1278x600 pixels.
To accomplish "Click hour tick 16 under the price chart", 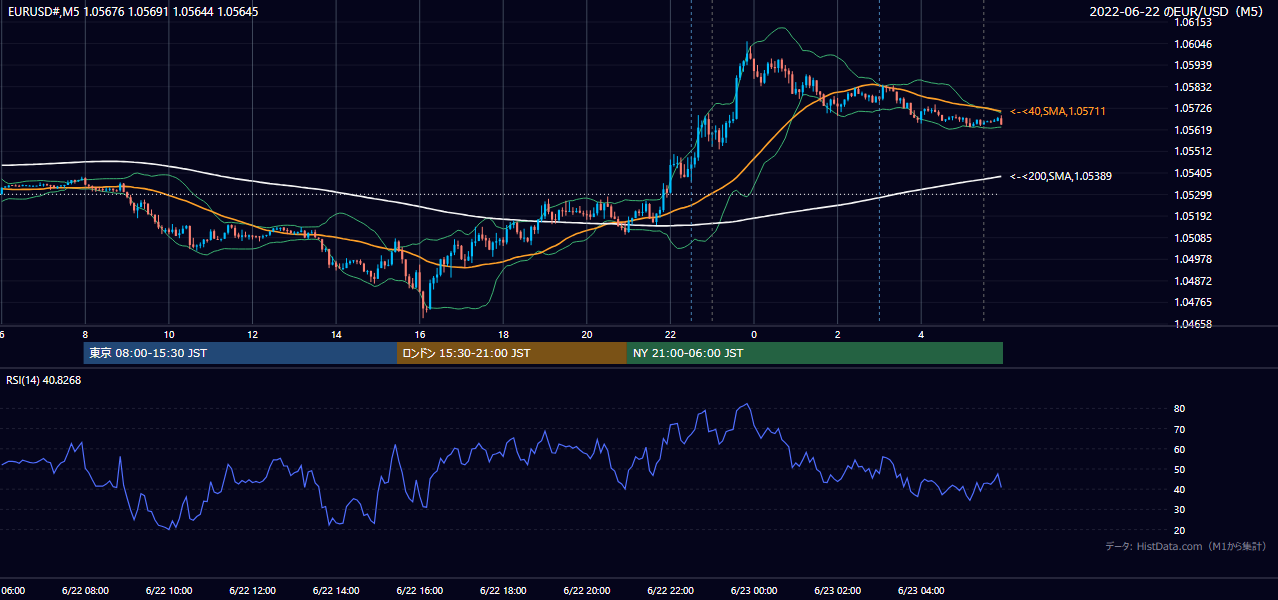I will point(420,335).
